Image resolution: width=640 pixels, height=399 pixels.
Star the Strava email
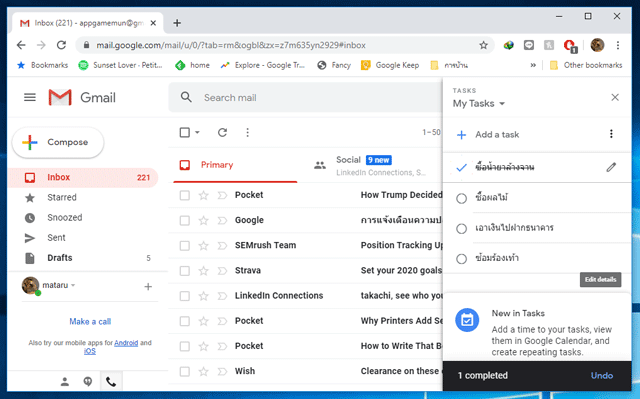[203, 271]
